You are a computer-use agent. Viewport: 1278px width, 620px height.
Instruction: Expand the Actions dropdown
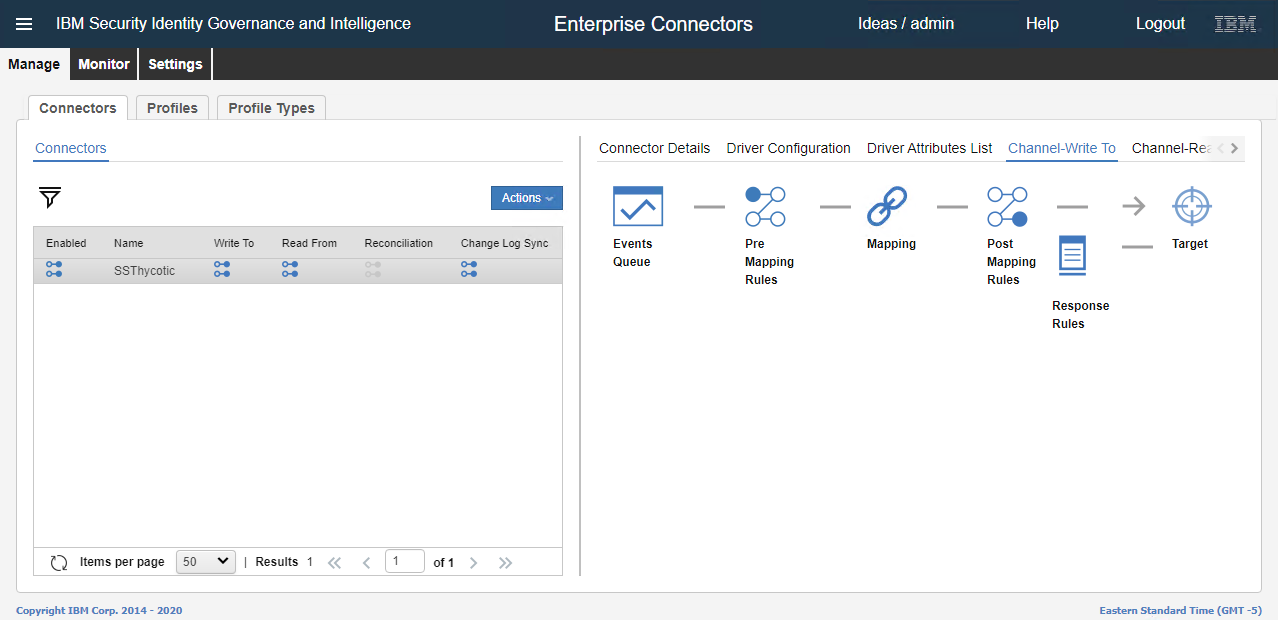point(526,198)
